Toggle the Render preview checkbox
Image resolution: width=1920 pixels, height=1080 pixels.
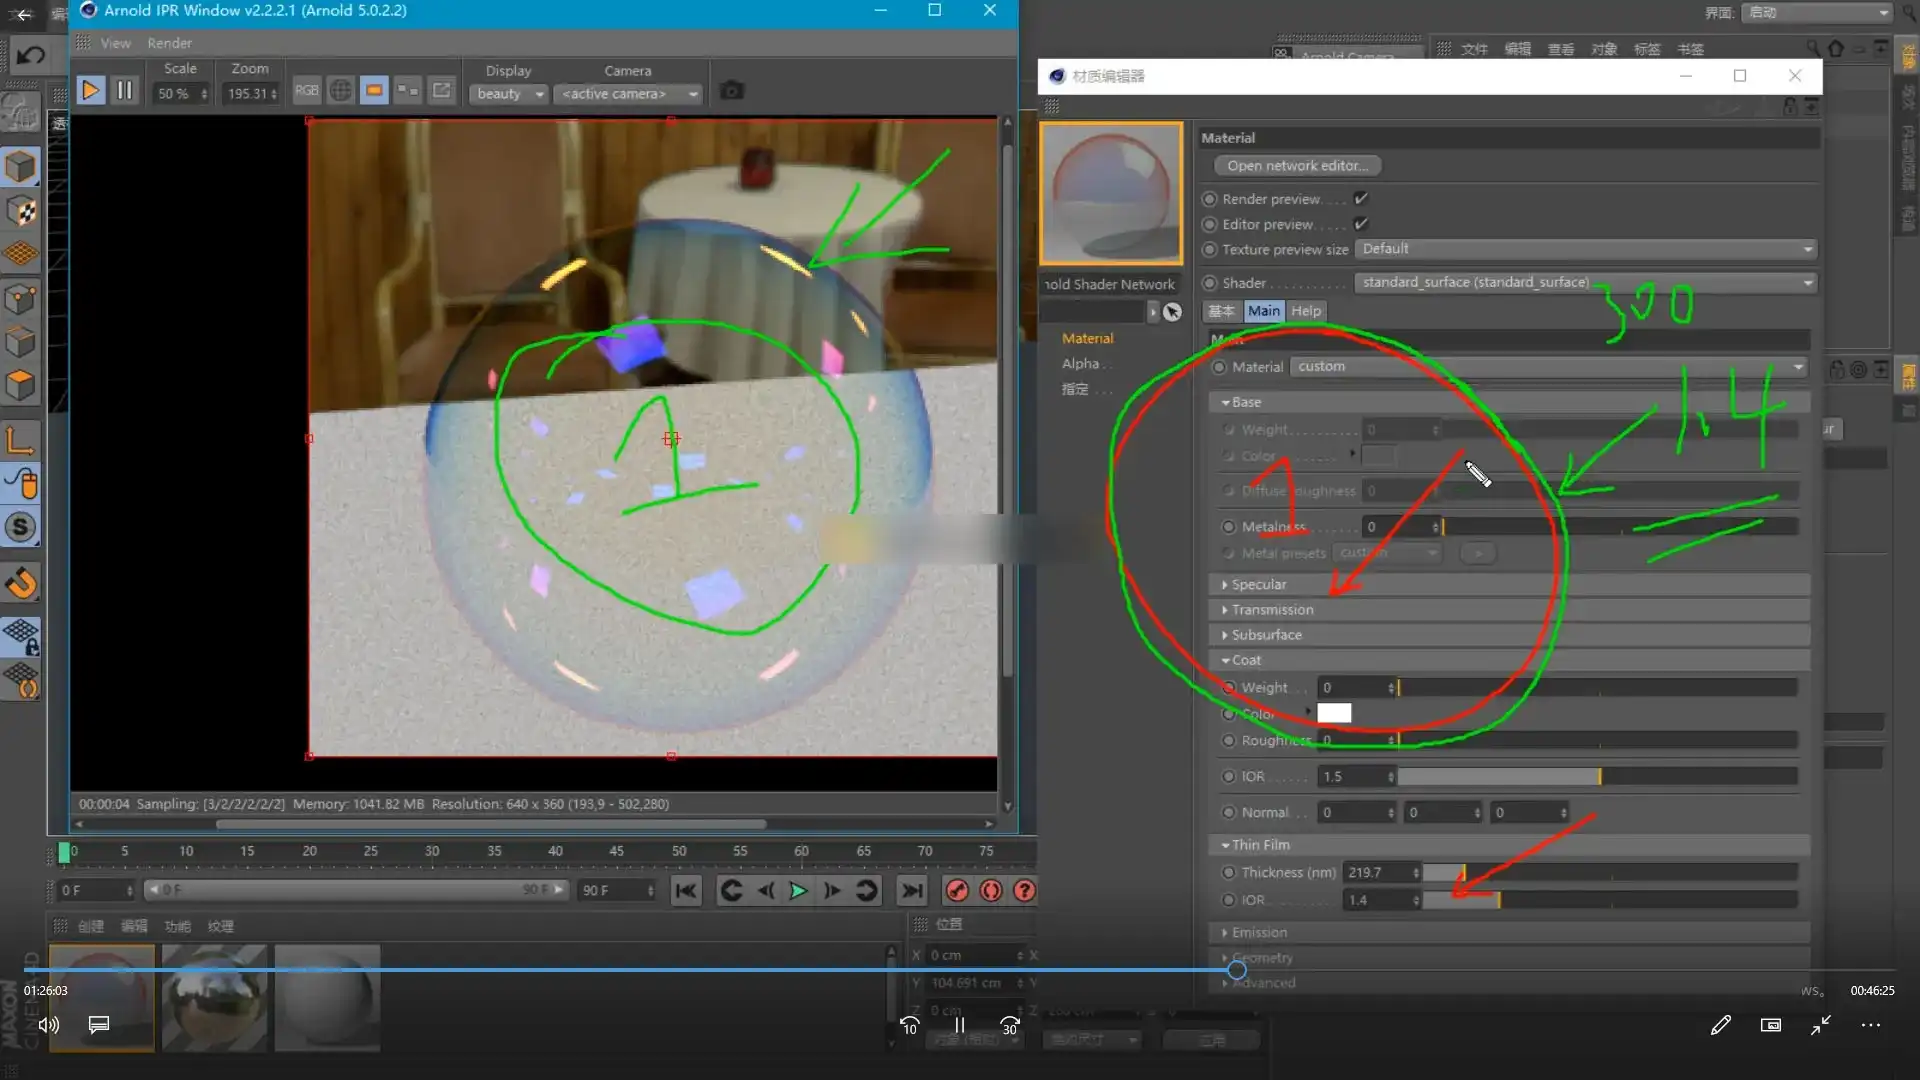1361,199
